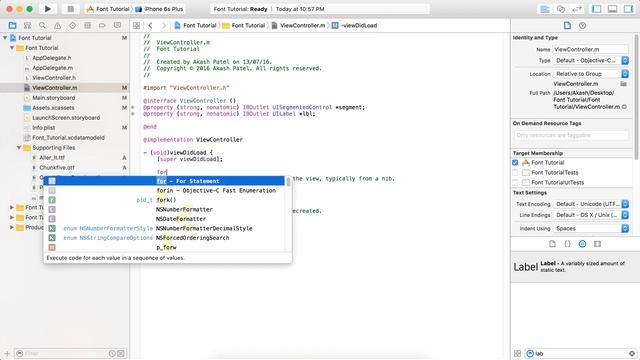Switch to the Assistant editor
The height and width of the screenshot is (360, 640).
[561, 9]
